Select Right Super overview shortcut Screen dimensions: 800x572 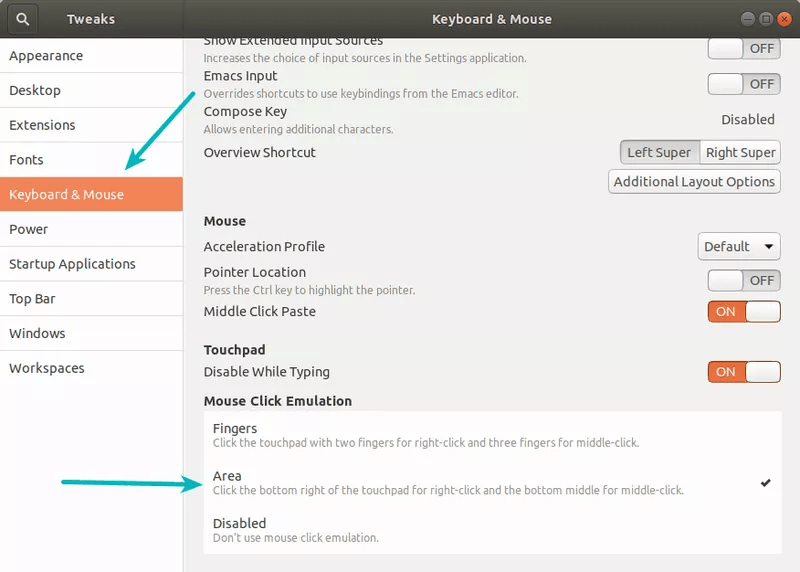739,152
